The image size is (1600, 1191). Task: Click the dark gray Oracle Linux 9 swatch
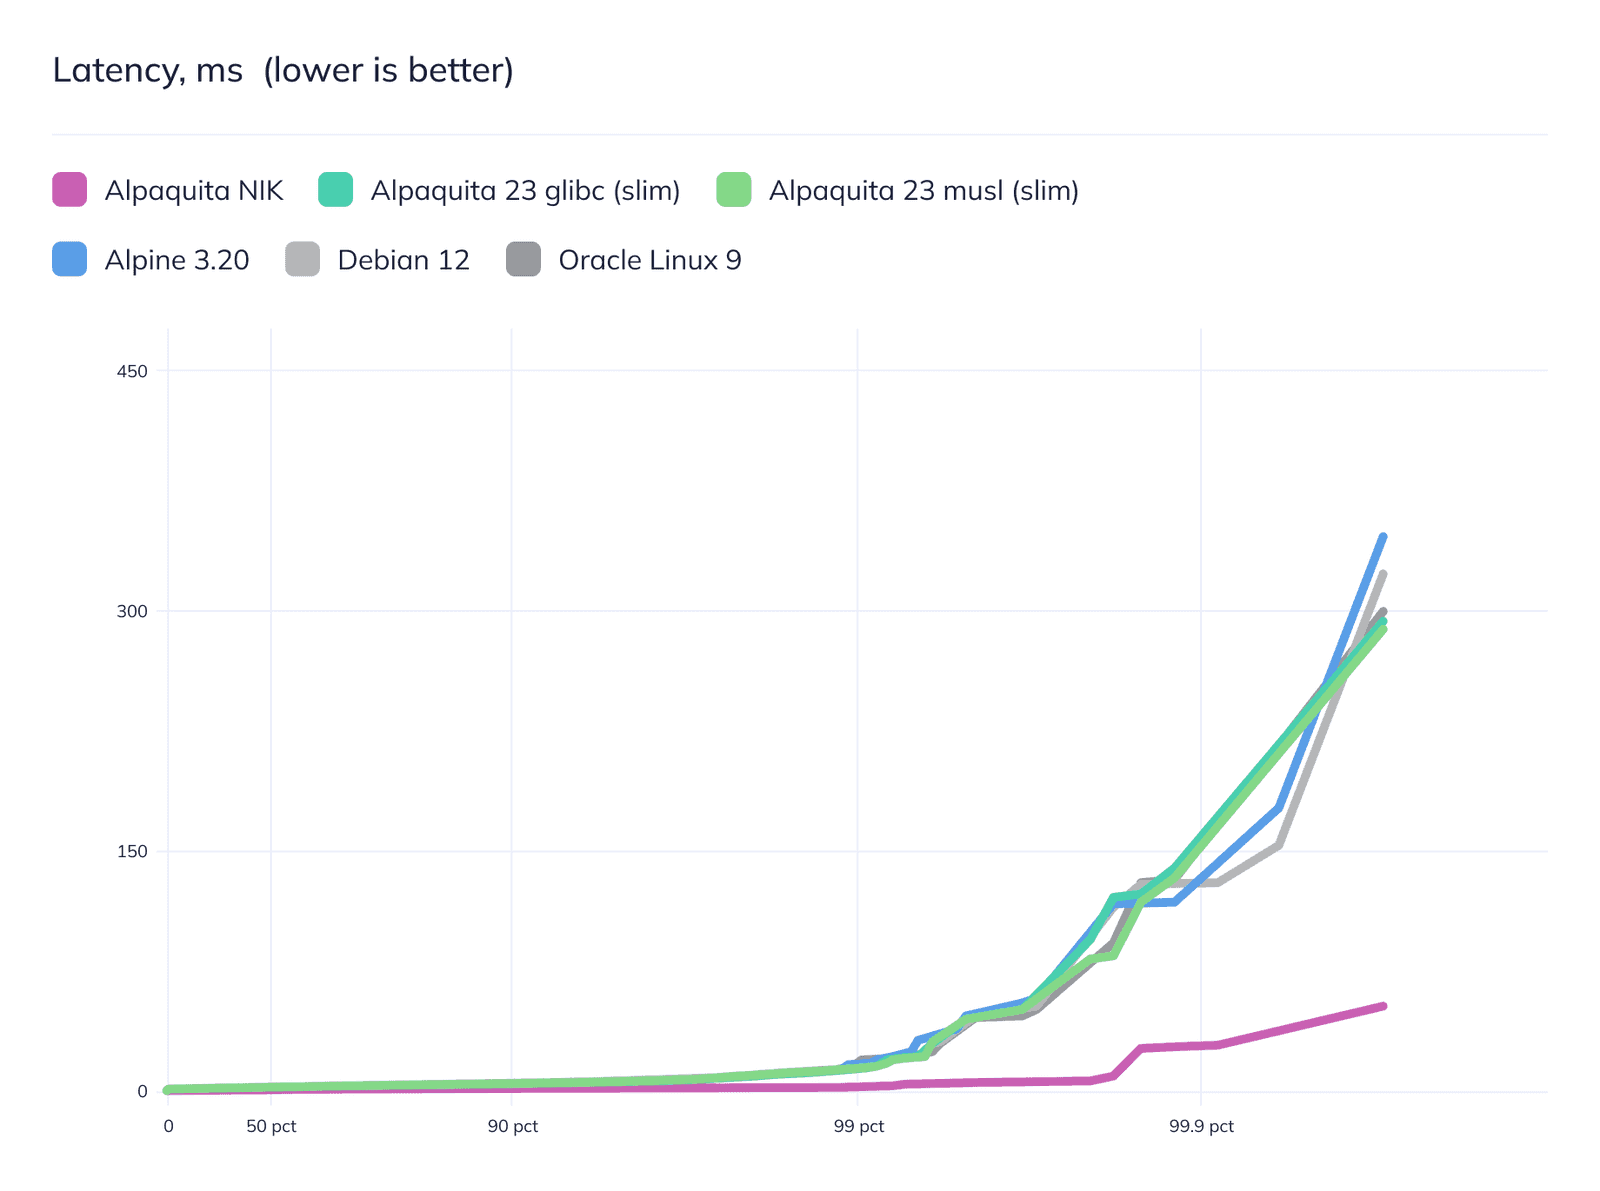coord(524,259)
